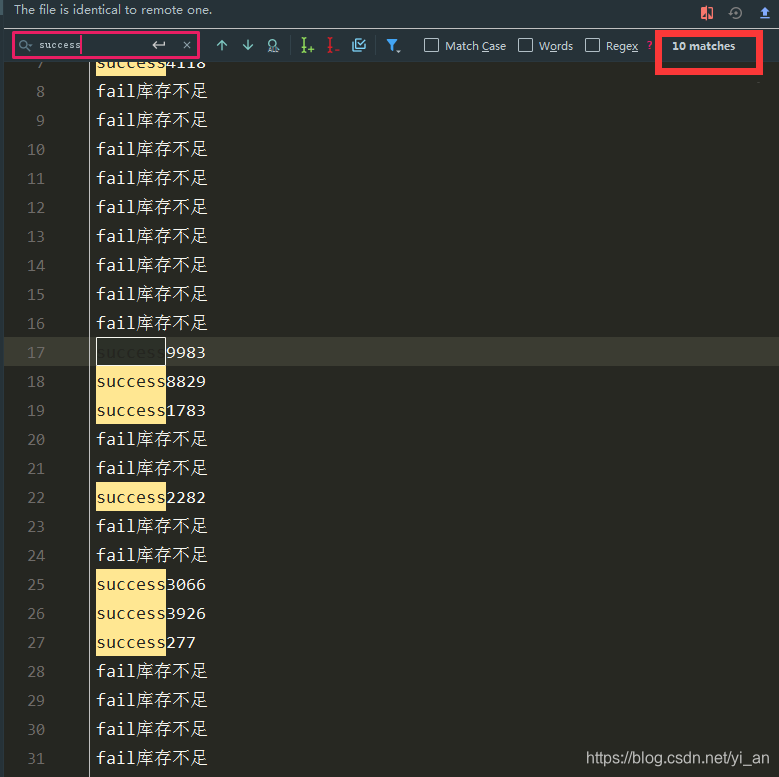Open regex help question mark
Screen dimensions: 779x777
tap(649, 45)
